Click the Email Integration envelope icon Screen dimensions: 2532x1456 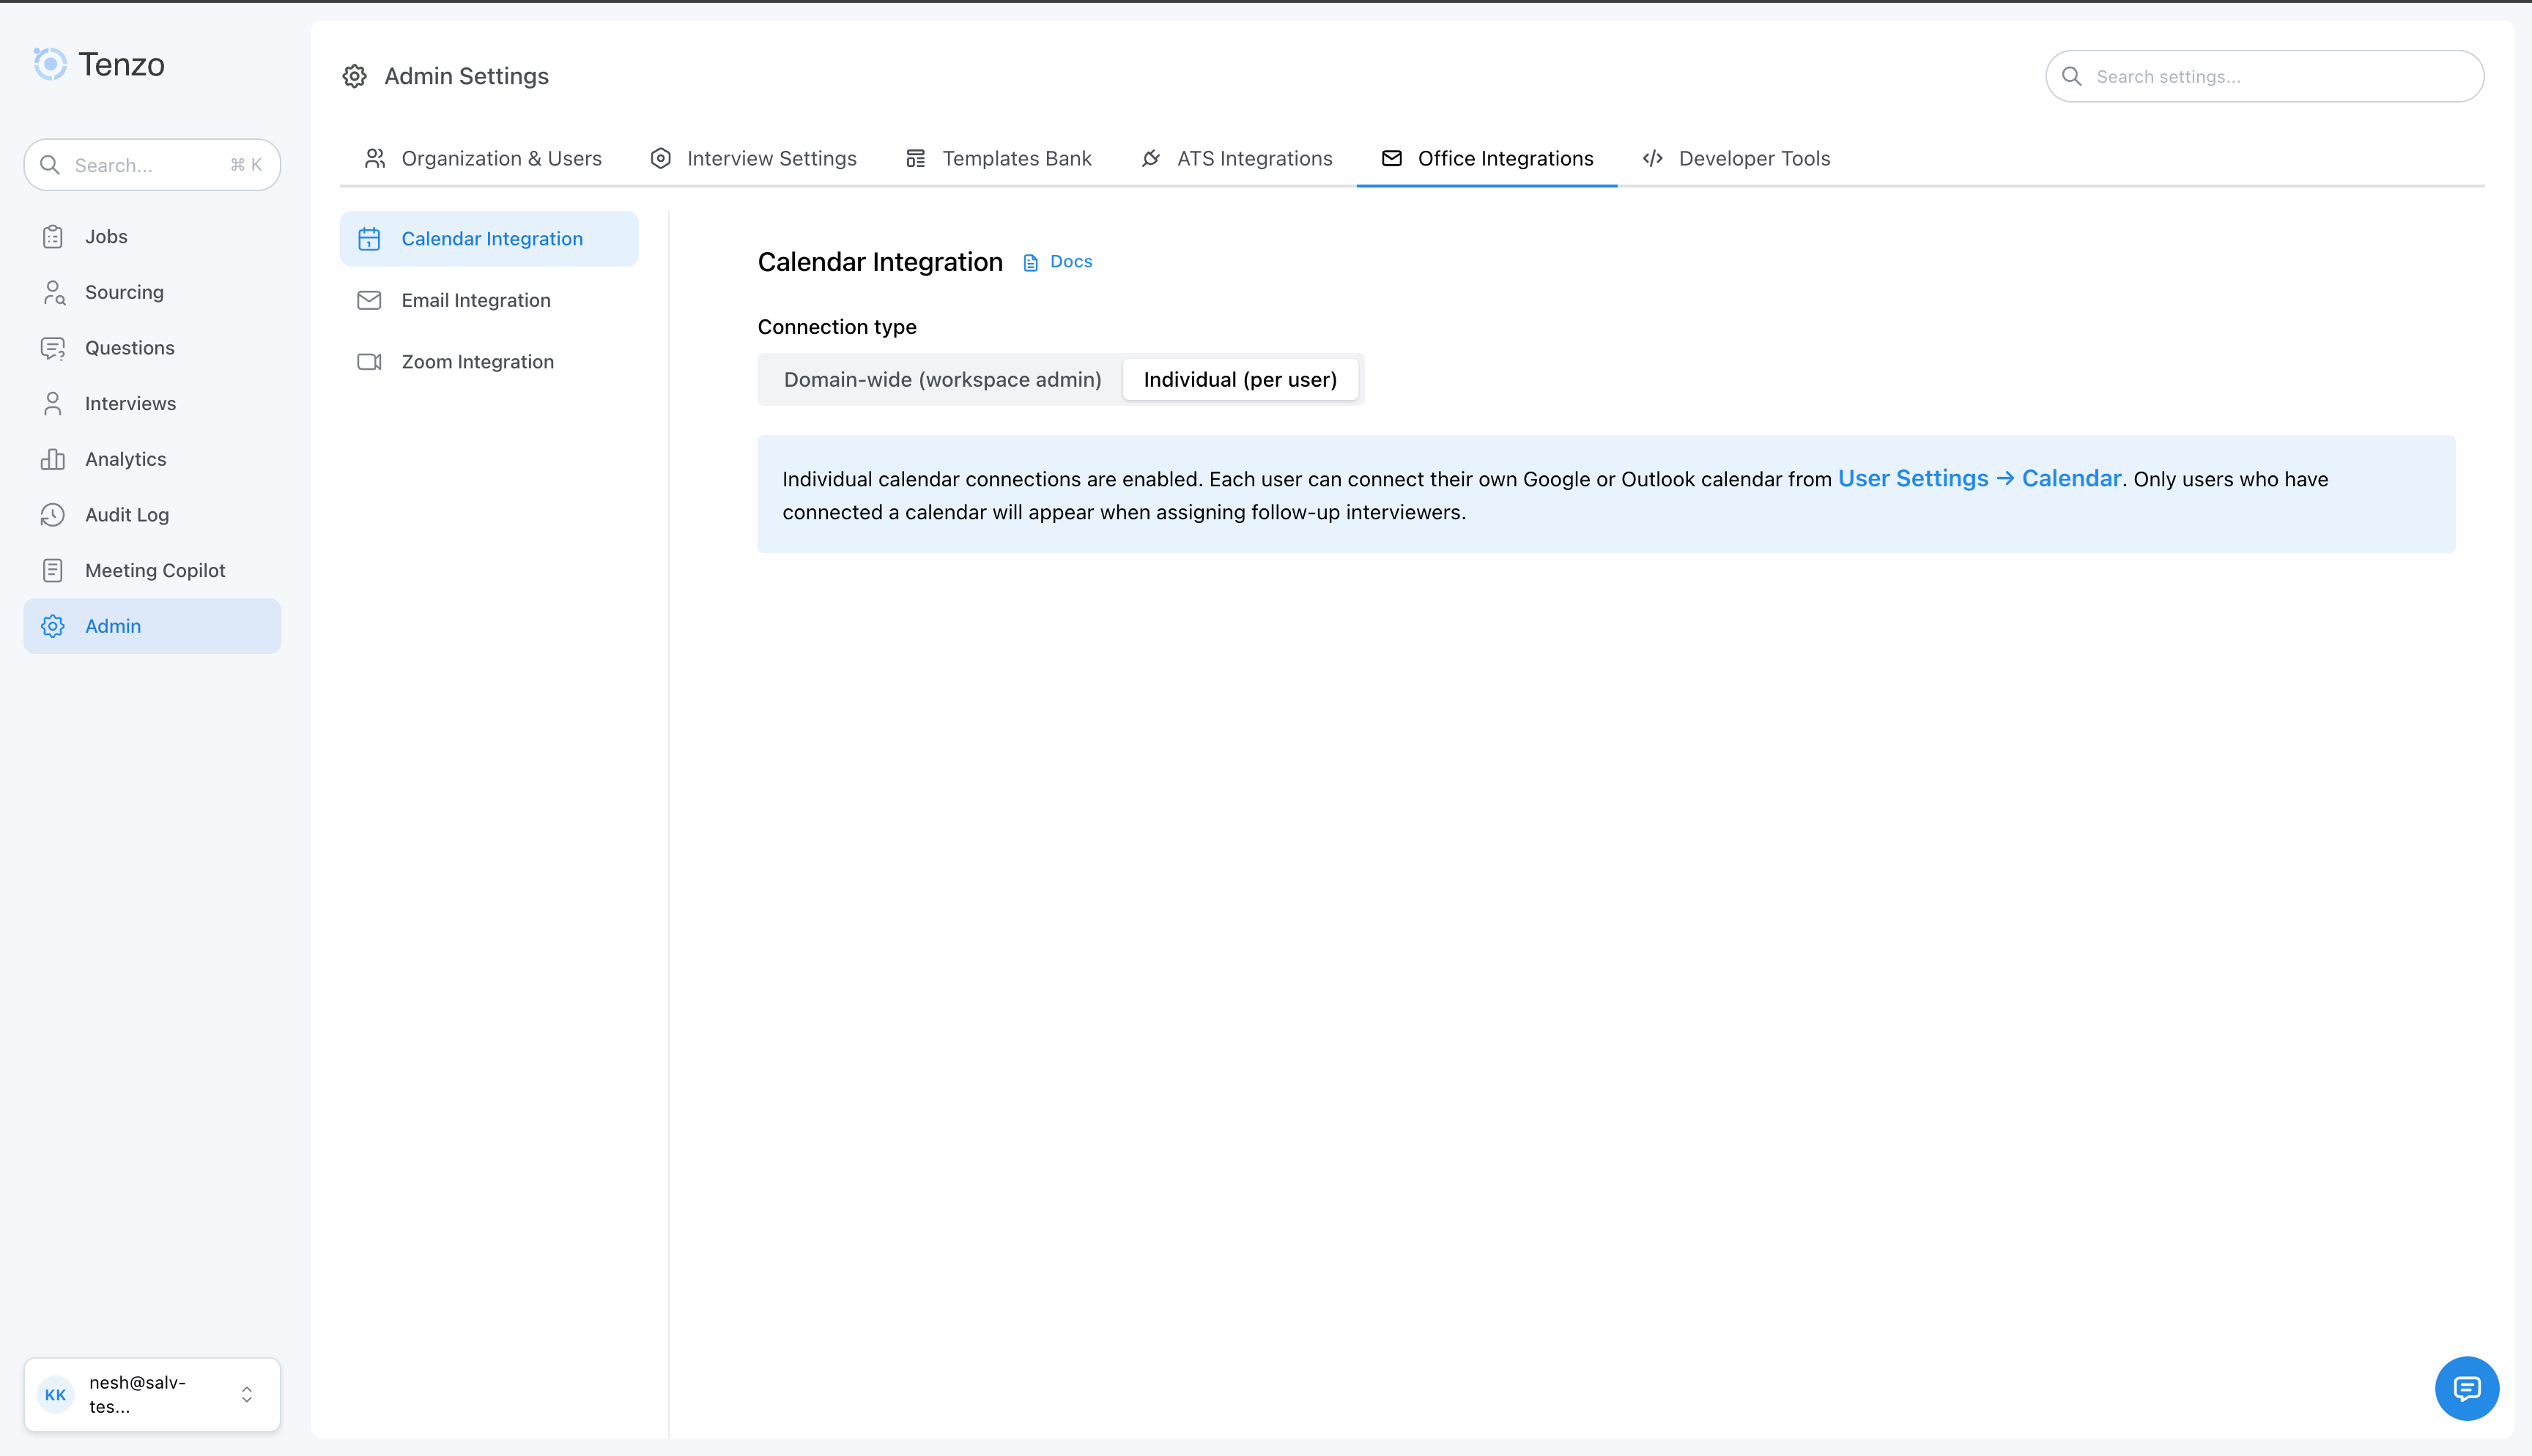369,300
